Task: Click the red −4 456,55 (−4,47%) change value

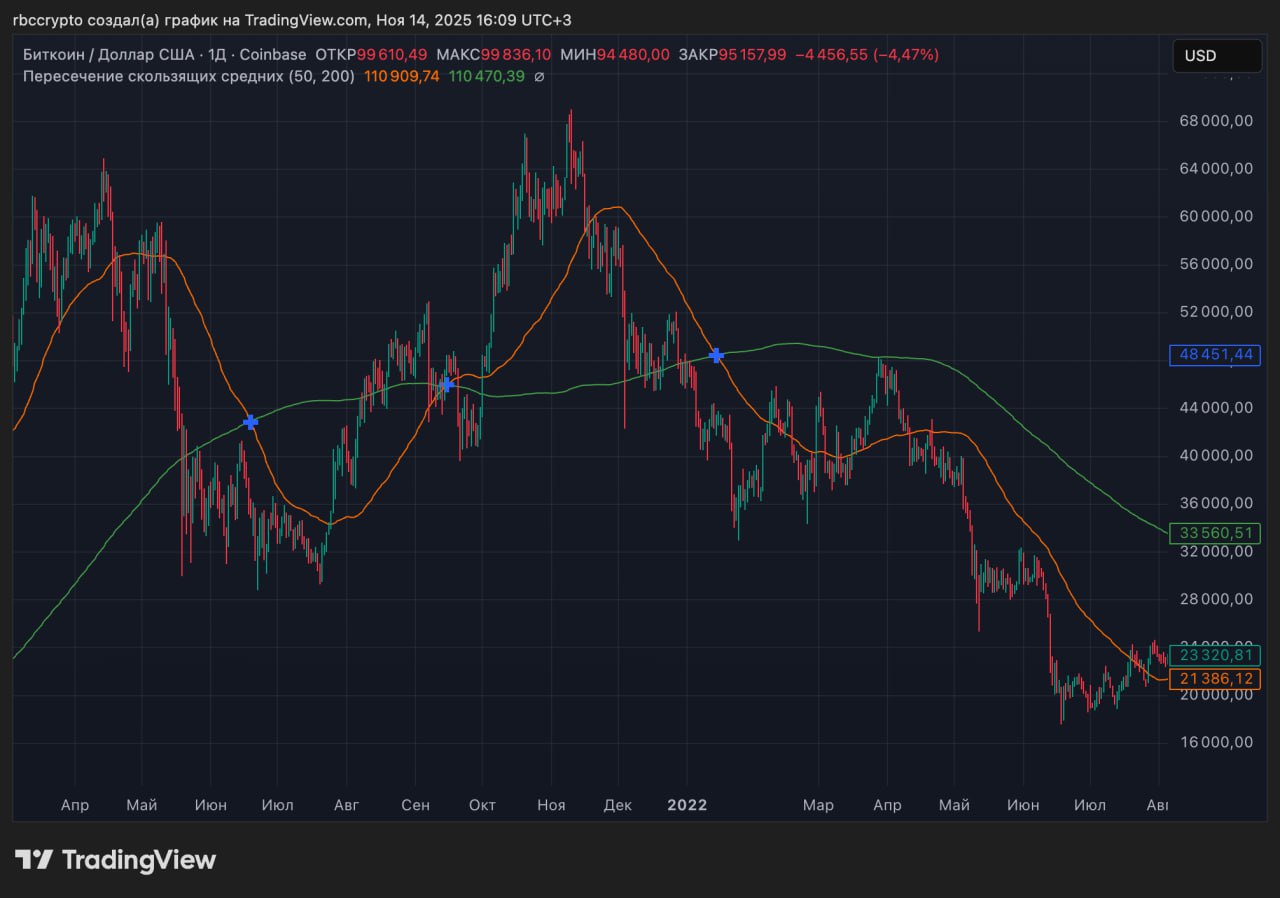Action: click(x=867, y=55)
